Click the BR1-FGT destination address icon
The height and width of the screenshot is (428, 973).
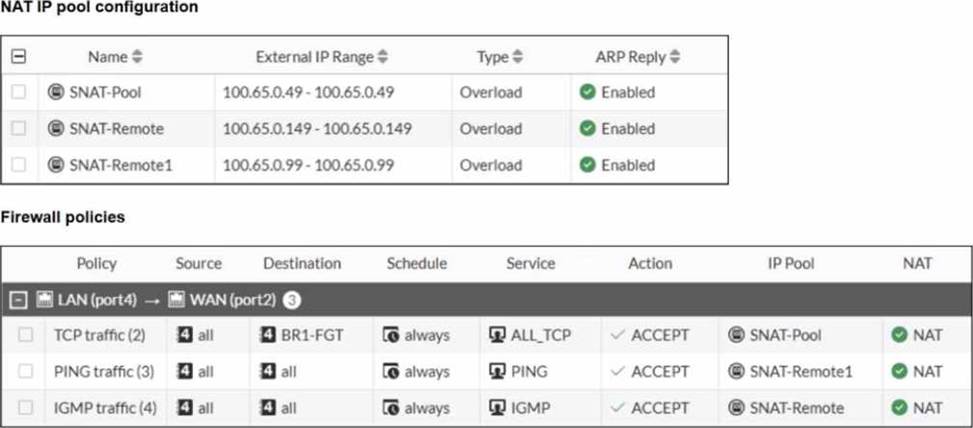pyautogui.click(x=267, y=335)
